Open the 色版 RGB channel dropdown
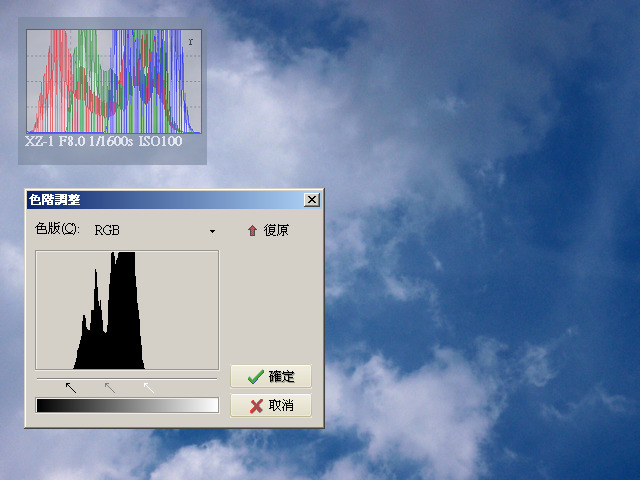The width and height of the screenshot is (640, 480). (155, 231)
